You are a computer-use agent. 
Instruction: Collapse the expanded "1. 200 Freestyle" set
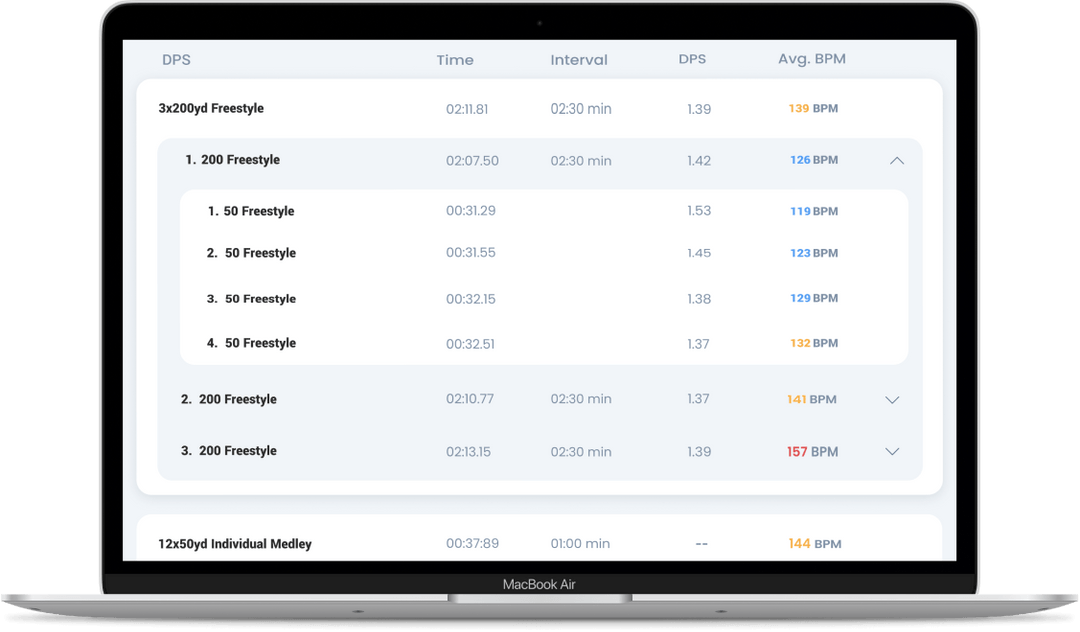(x=895, y=161)
